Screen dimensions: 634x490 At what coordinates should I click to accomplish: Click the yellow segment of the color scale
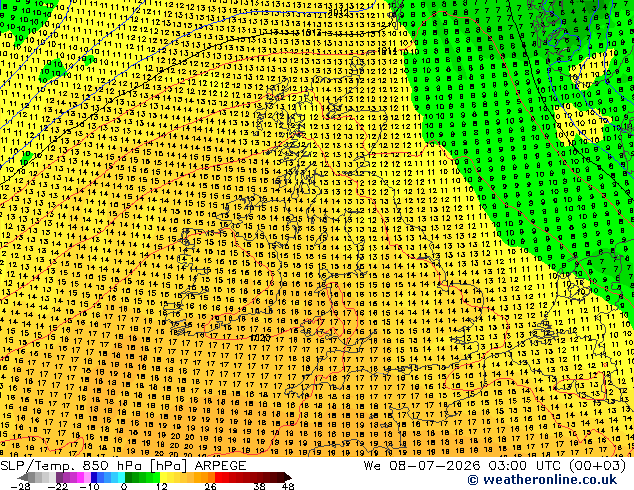(x=163, y=477)
